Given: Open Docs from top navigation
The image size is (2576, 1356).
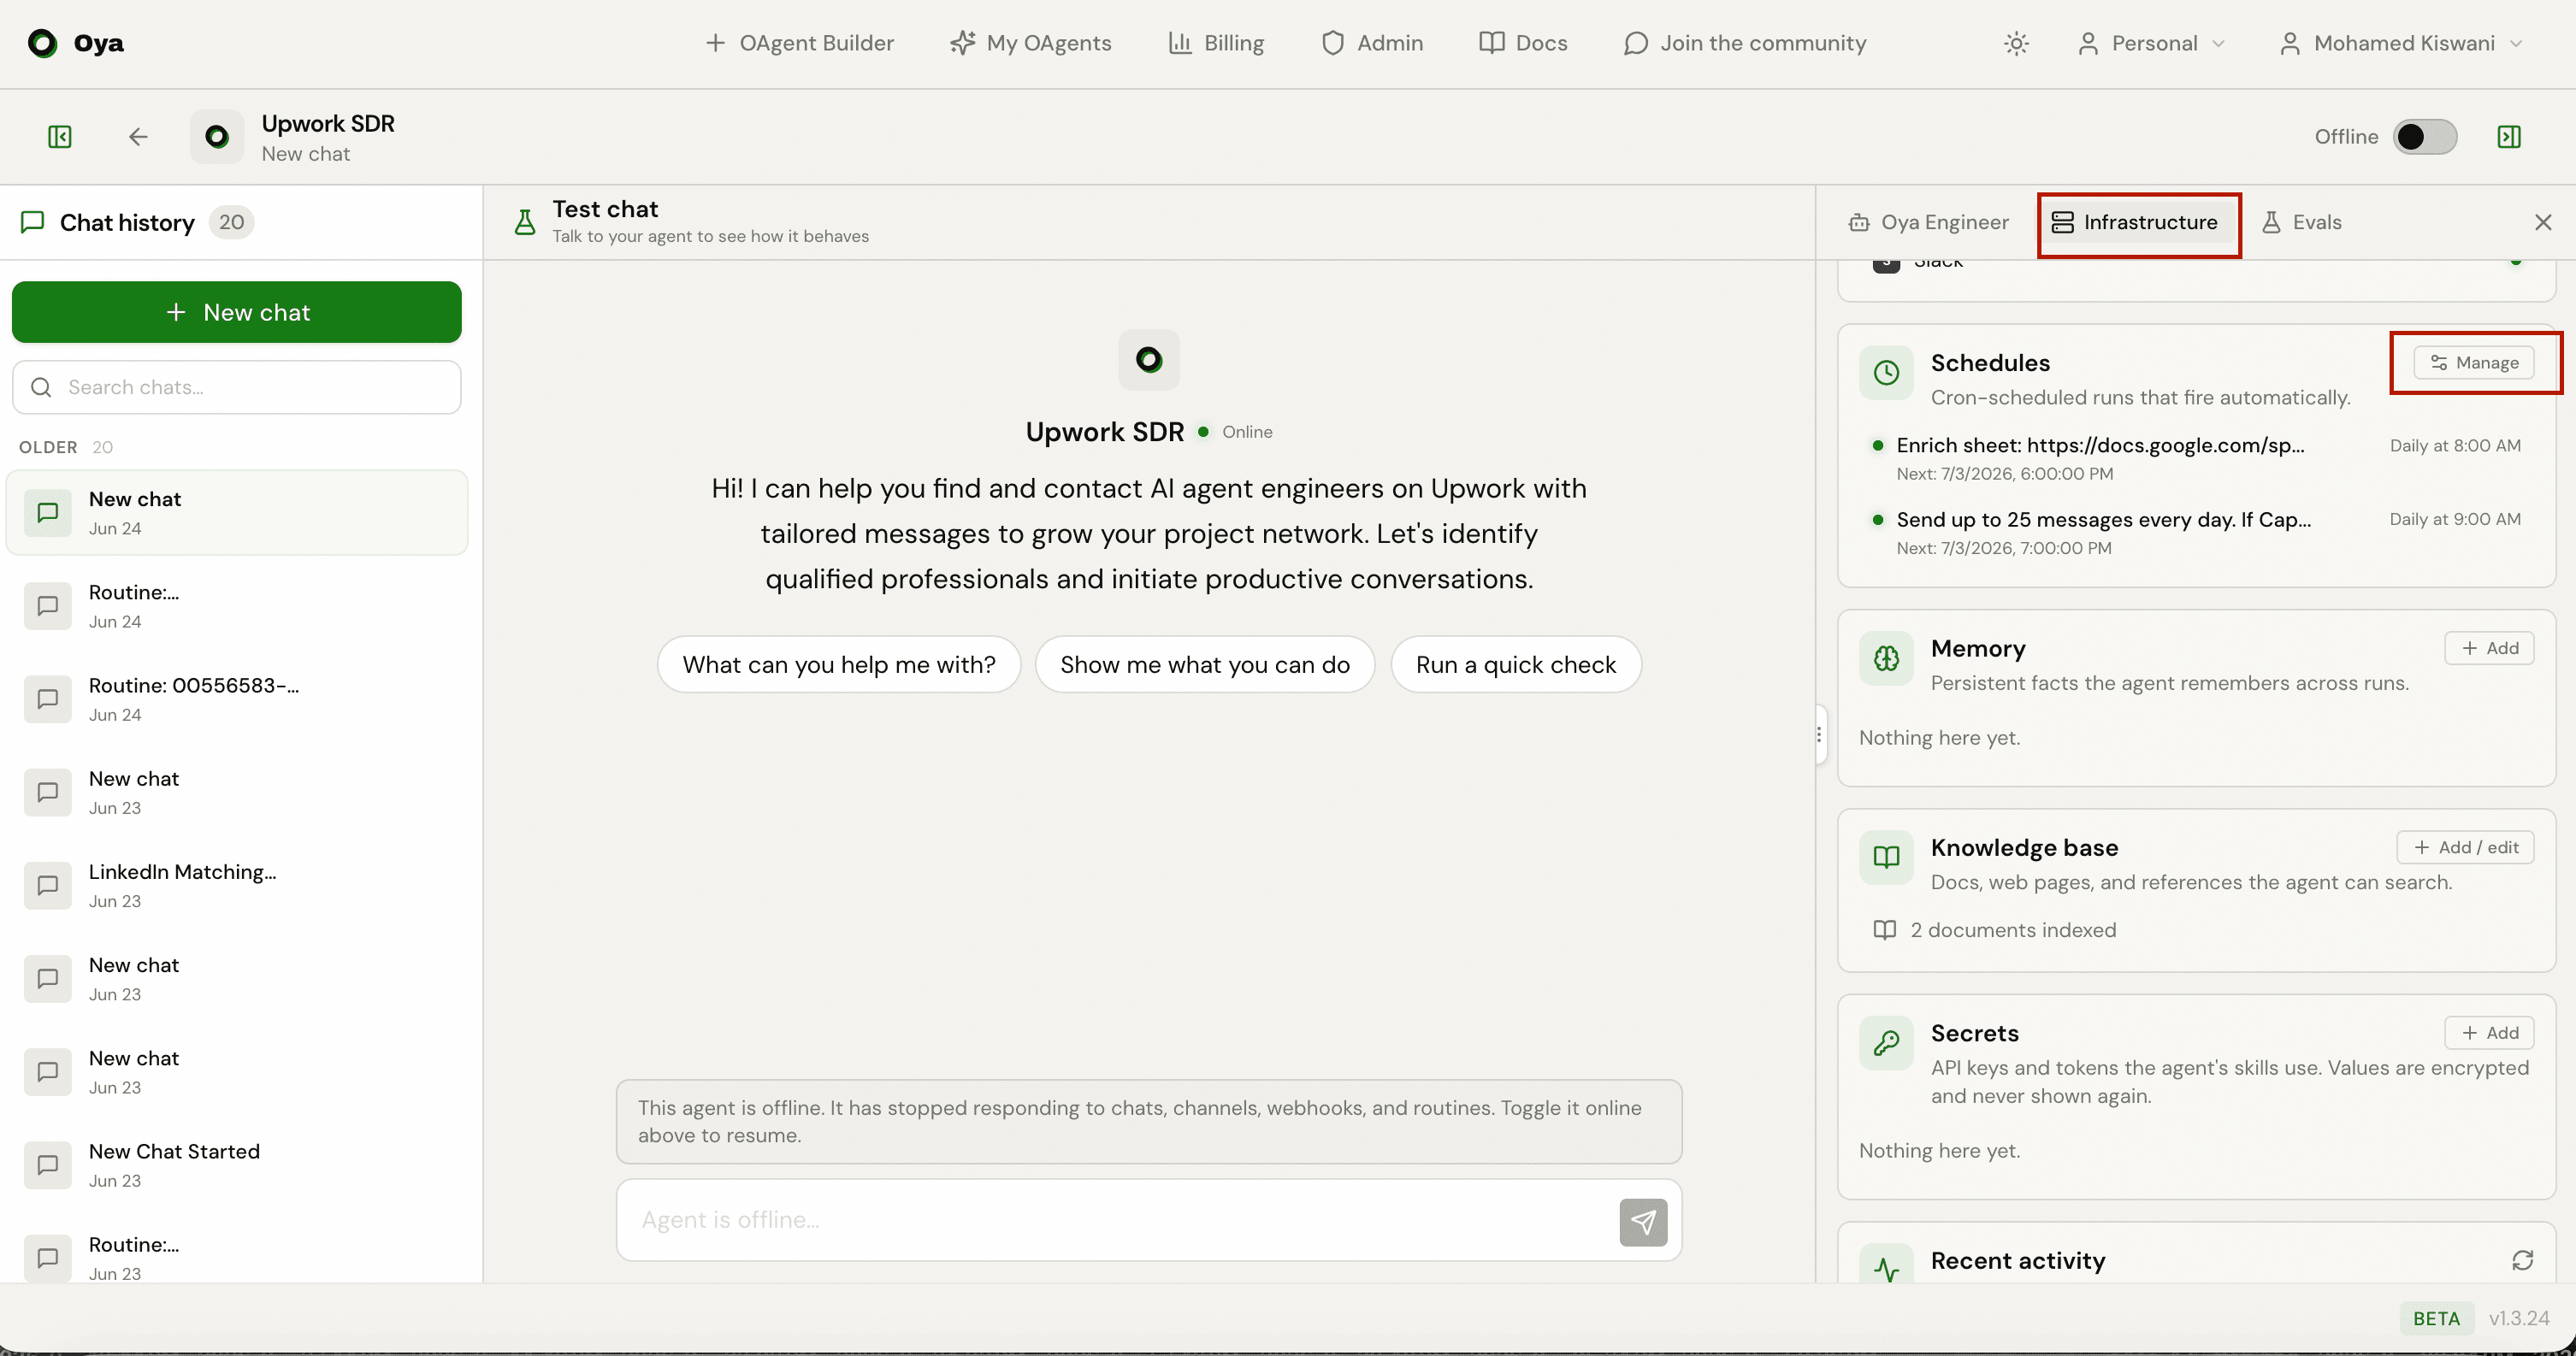Looking at the screenshot, I should (1523, 43).
